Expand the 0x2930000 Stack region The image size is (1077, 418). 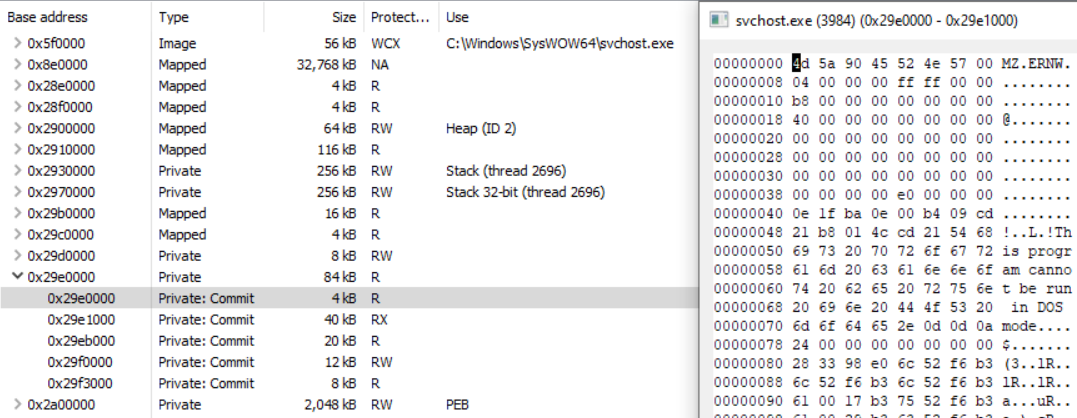[x=17, y=170]
